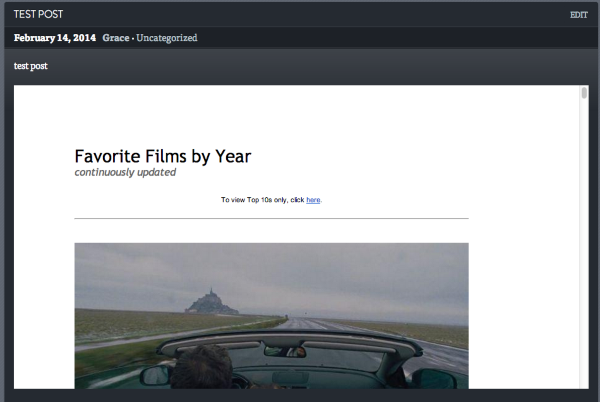Click the "continuously updated" subtitle
The height and width of the screenshot is (402, 600).
[125, 172]
